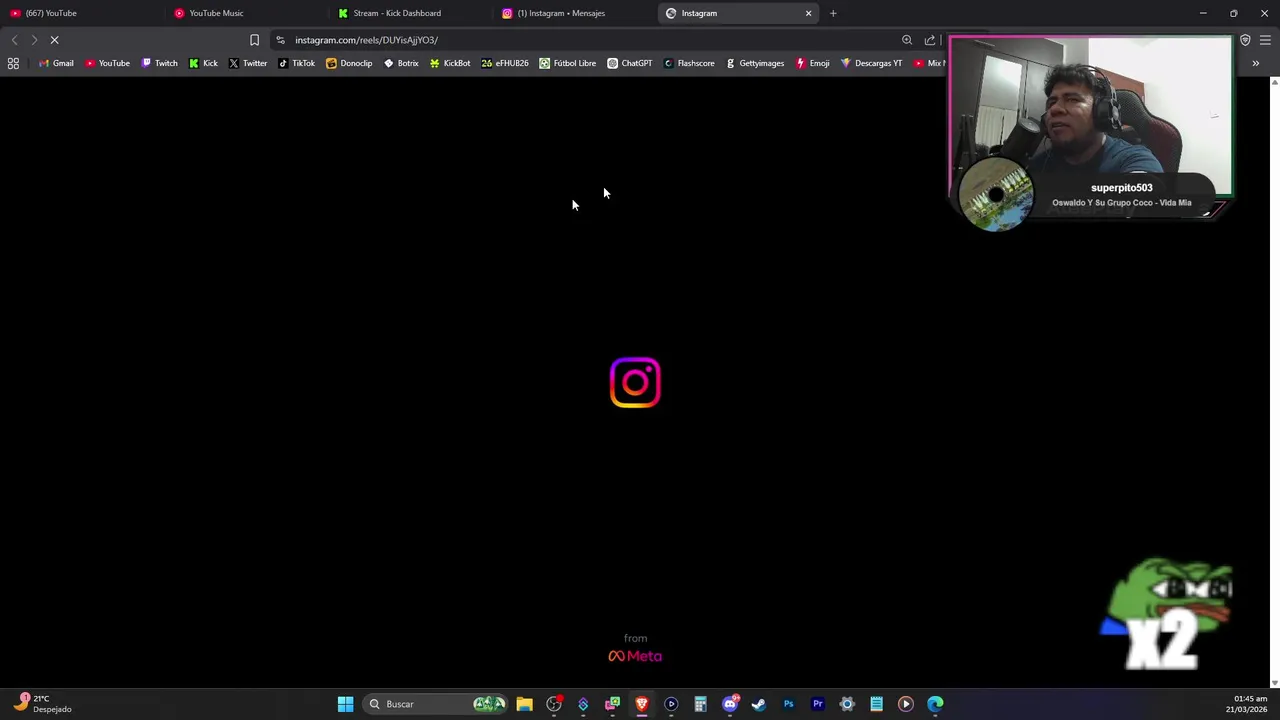This screenshot has width=1280, height=720.
Task: Open the apps grid in bookmarks bar
Action: coord(13,63)
